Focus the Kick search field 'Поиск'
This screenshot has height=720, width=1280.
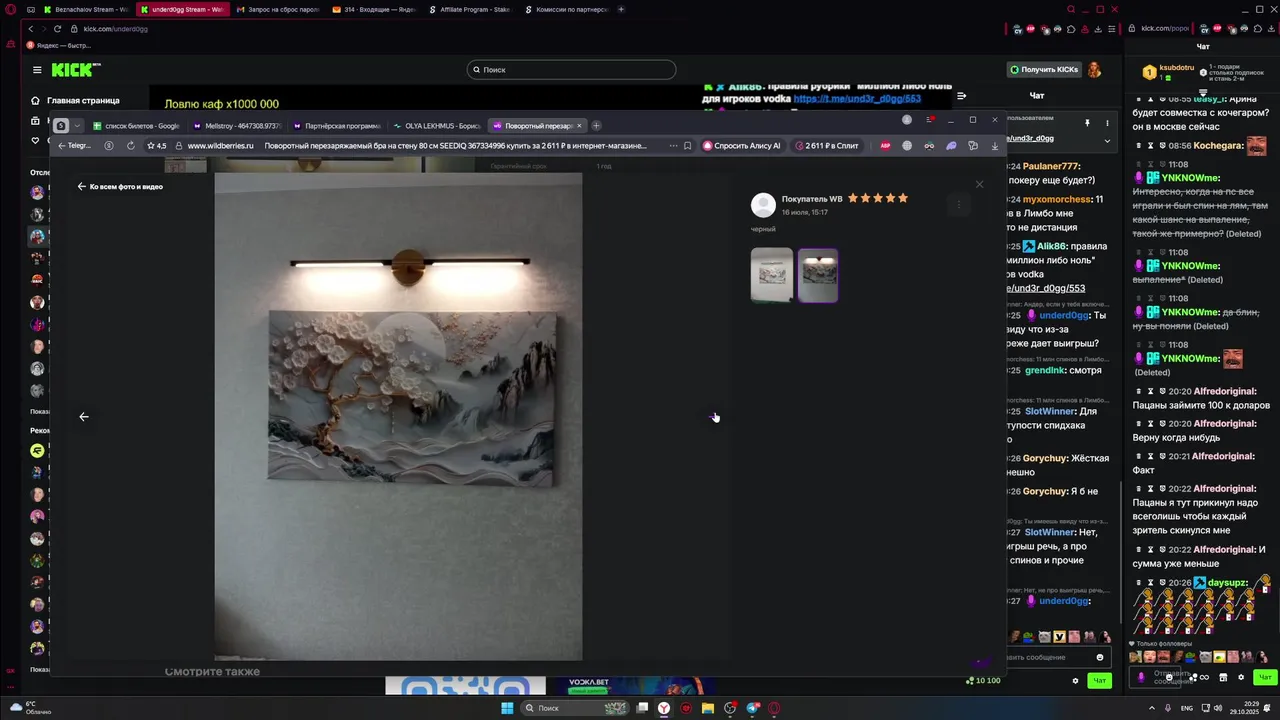(571, 70)
